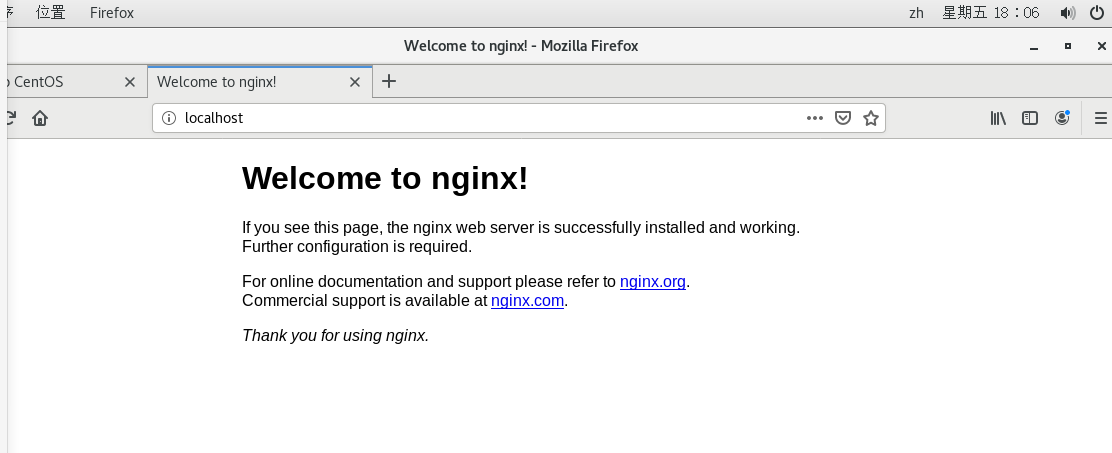Close the Firefox window
1112x453 pixels.
click(1101, 46)
